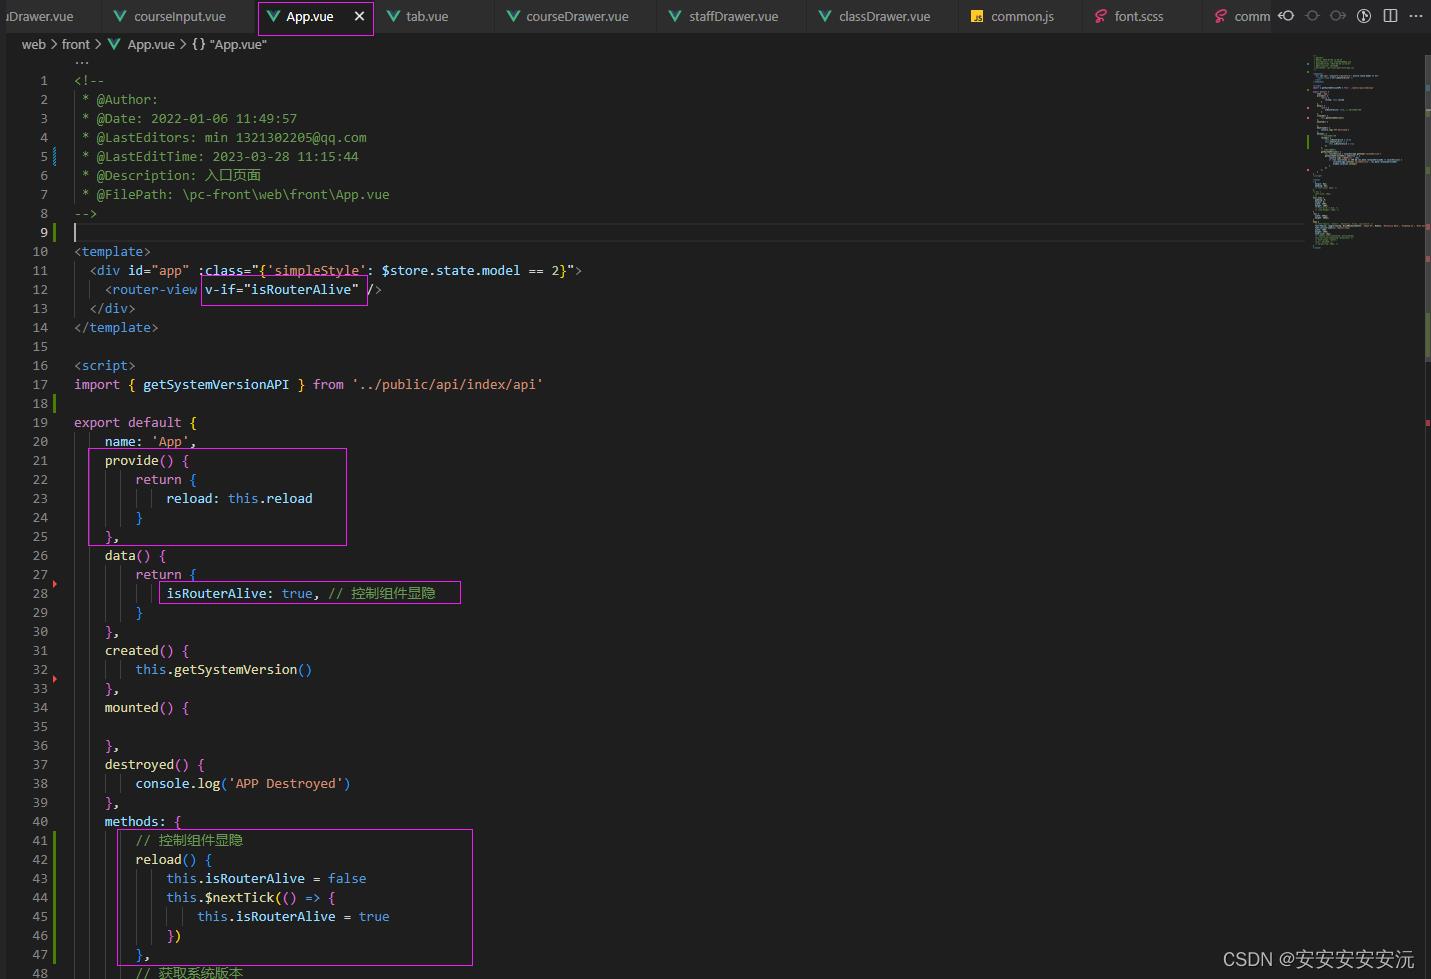Click 'v-if="isRouterAlive"' attribute text
1431x979 pixels.
click(282, 289)
